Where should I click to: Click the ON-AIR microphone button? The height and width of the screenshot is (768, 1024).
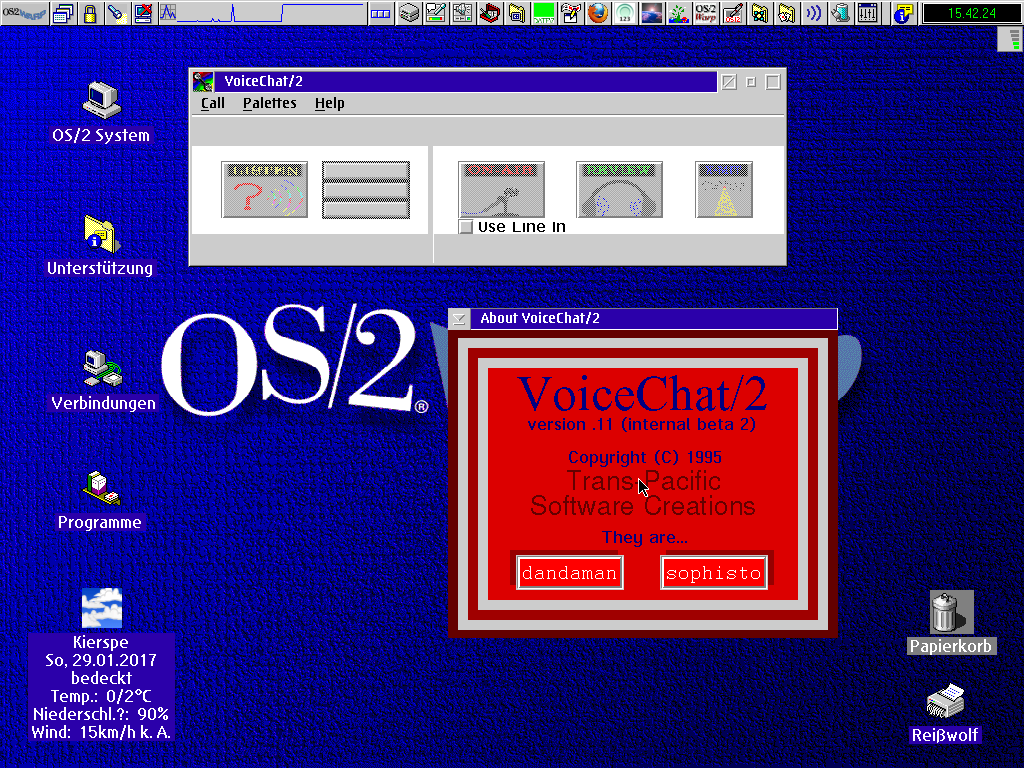coord(502,189)
